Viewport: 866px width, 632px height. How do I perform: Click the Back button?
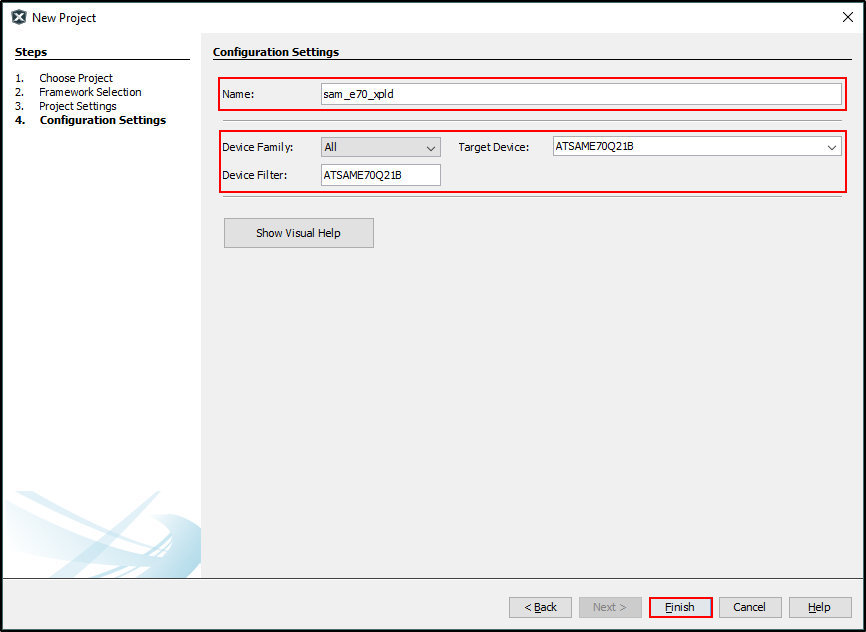tap(540, 607)
